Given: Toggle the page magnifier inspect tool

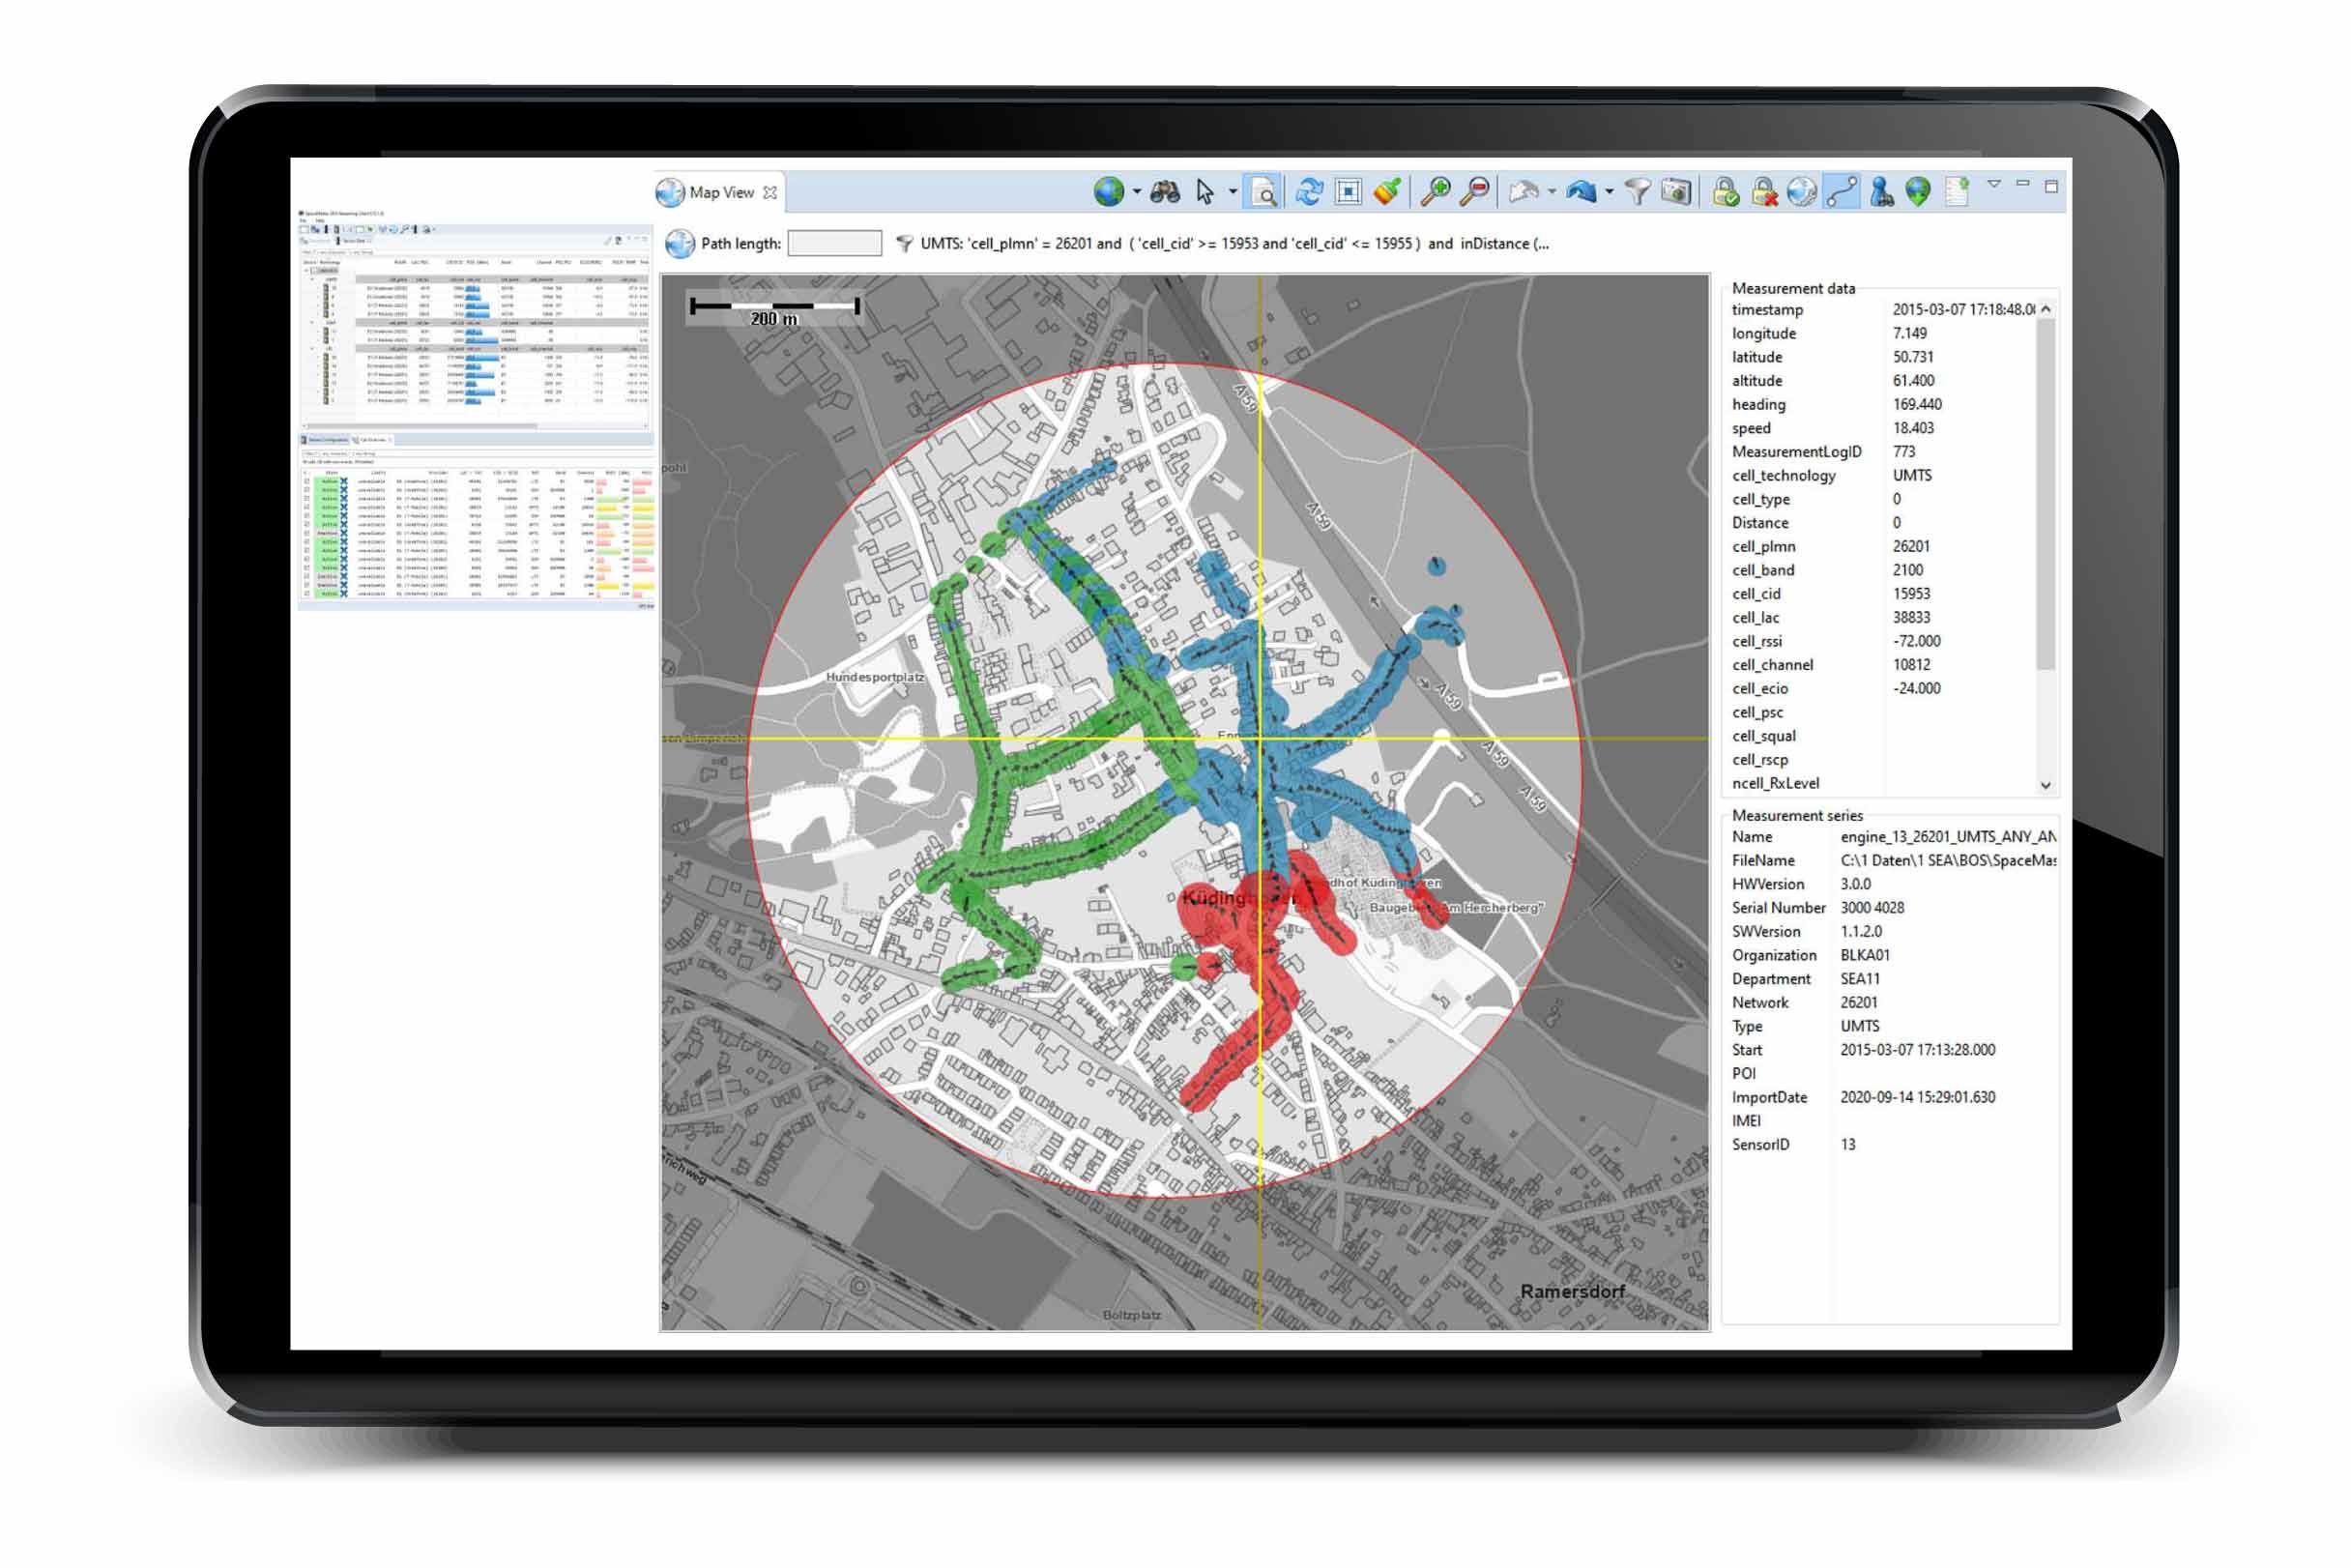Looking at the screenshot, I should click(x=1263, y=191).
